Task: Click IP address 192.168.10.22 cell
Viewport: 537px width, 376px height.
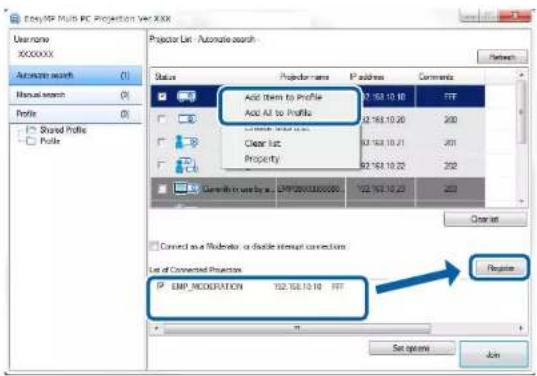Action: [383, 166]
